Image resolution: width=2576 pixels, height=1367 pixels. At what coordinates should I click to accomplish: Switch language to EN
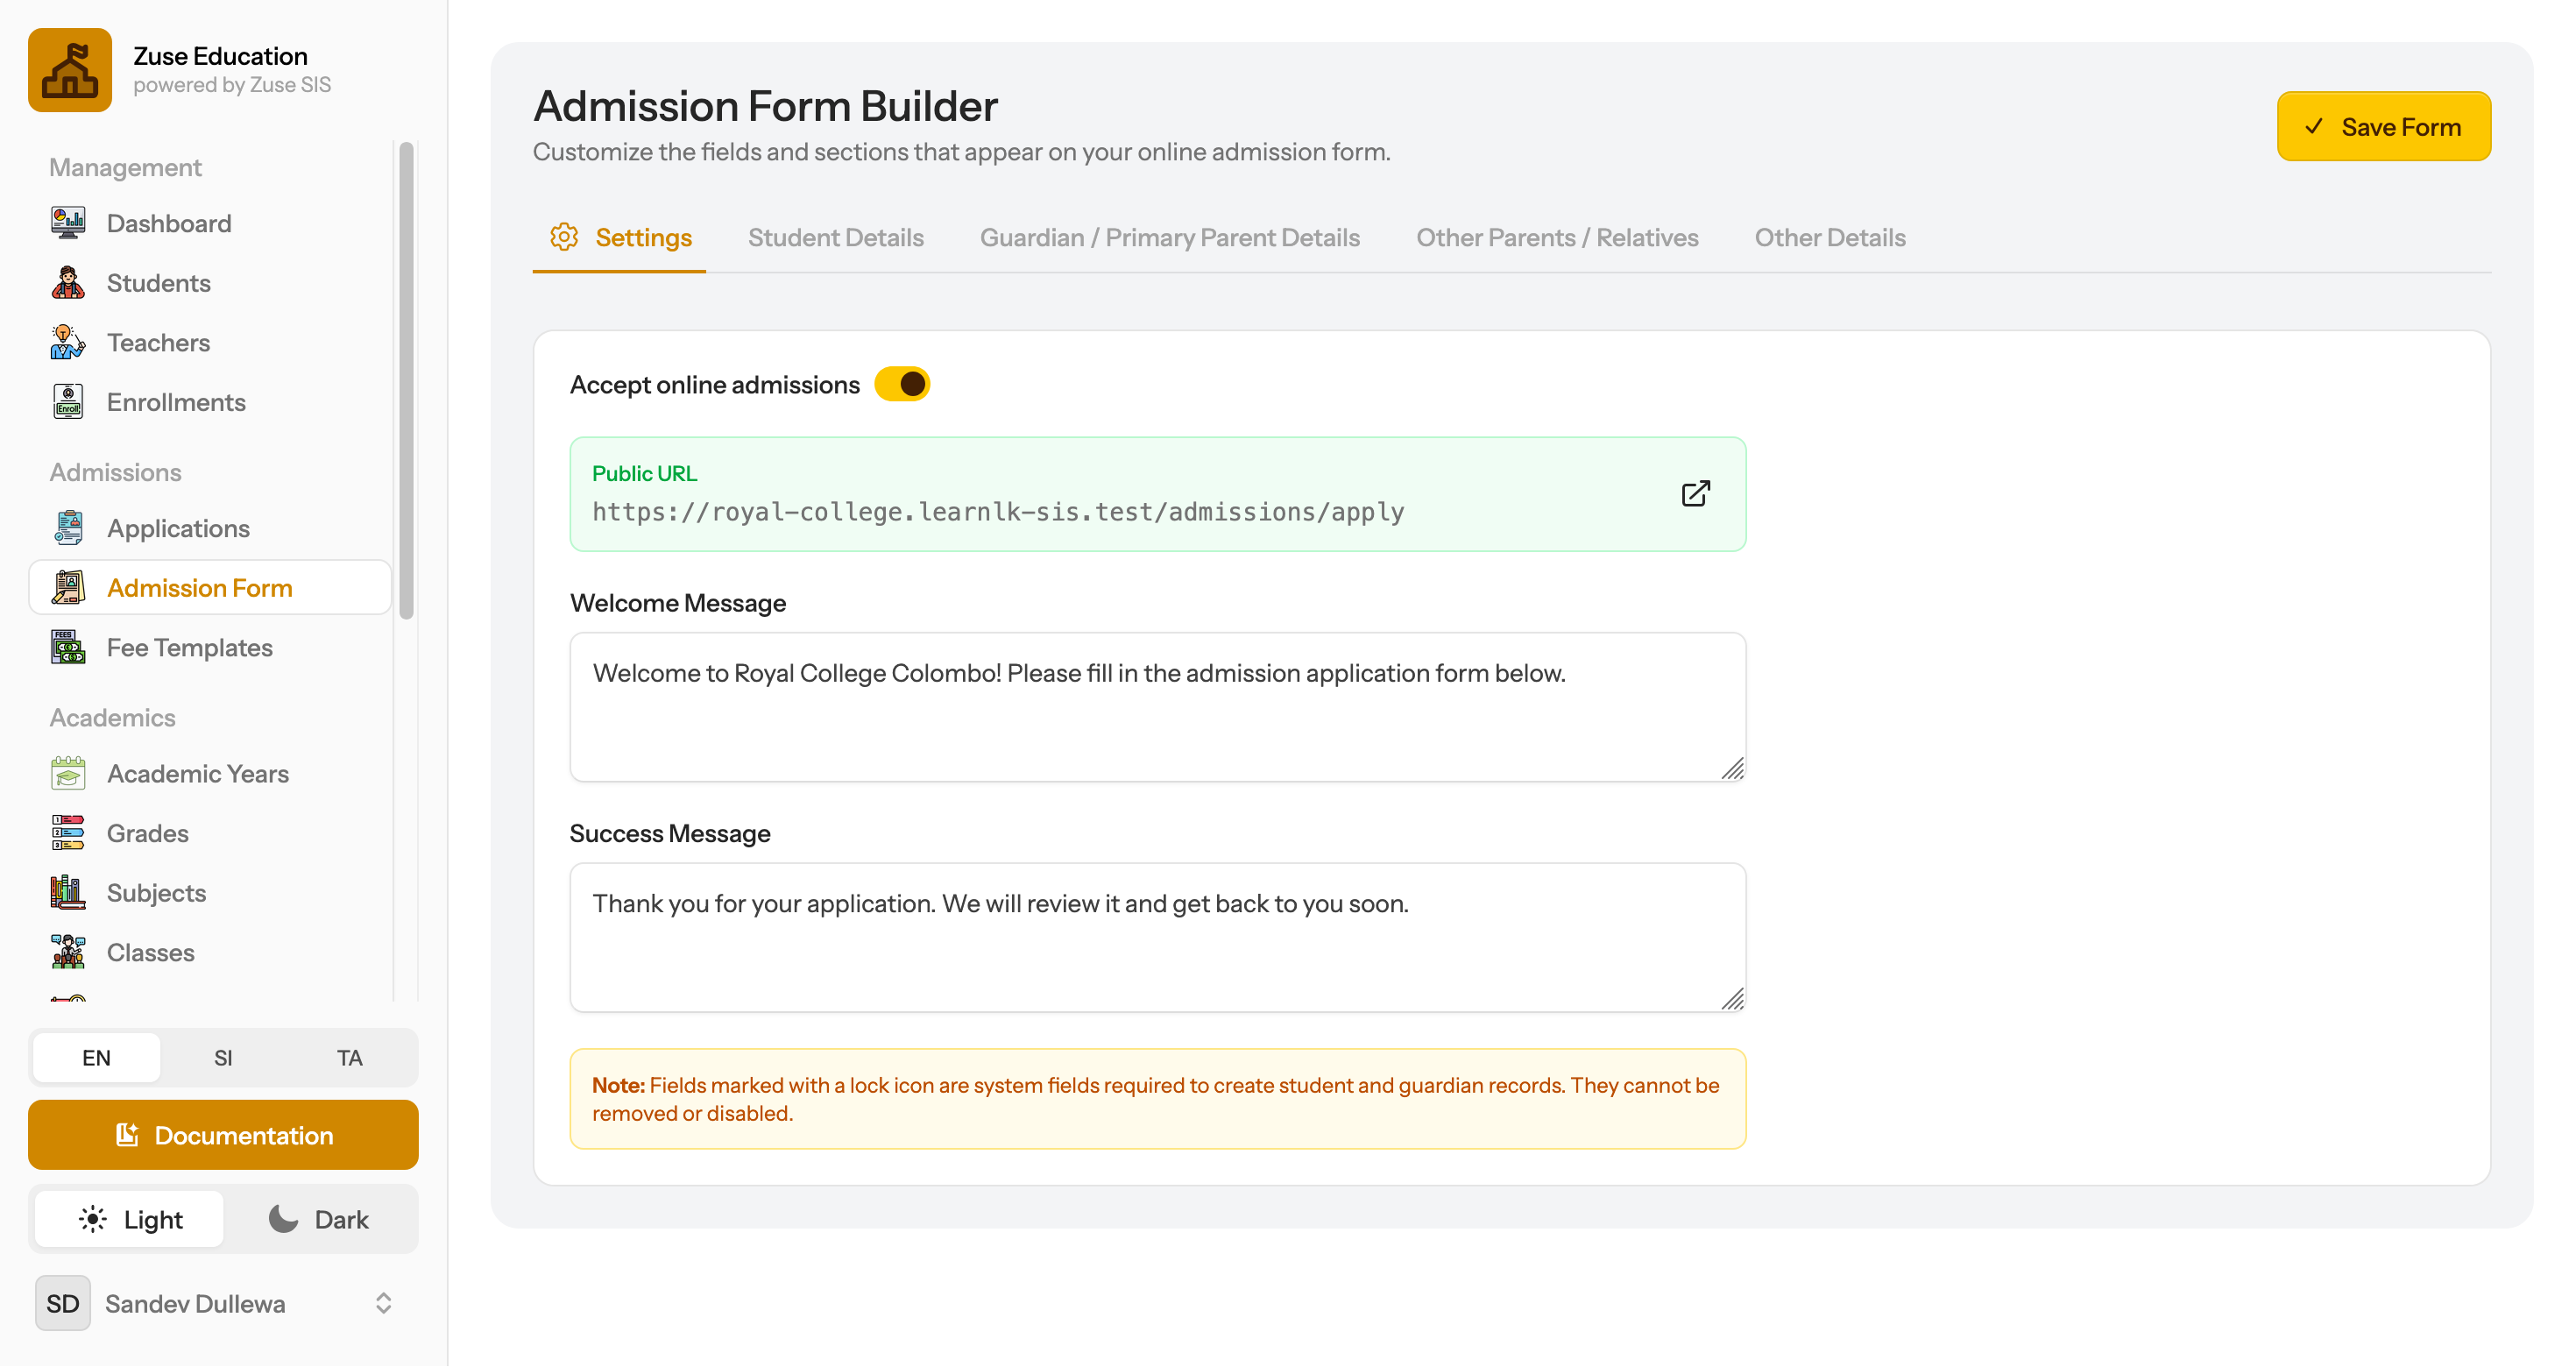[x=96, y=1057]
